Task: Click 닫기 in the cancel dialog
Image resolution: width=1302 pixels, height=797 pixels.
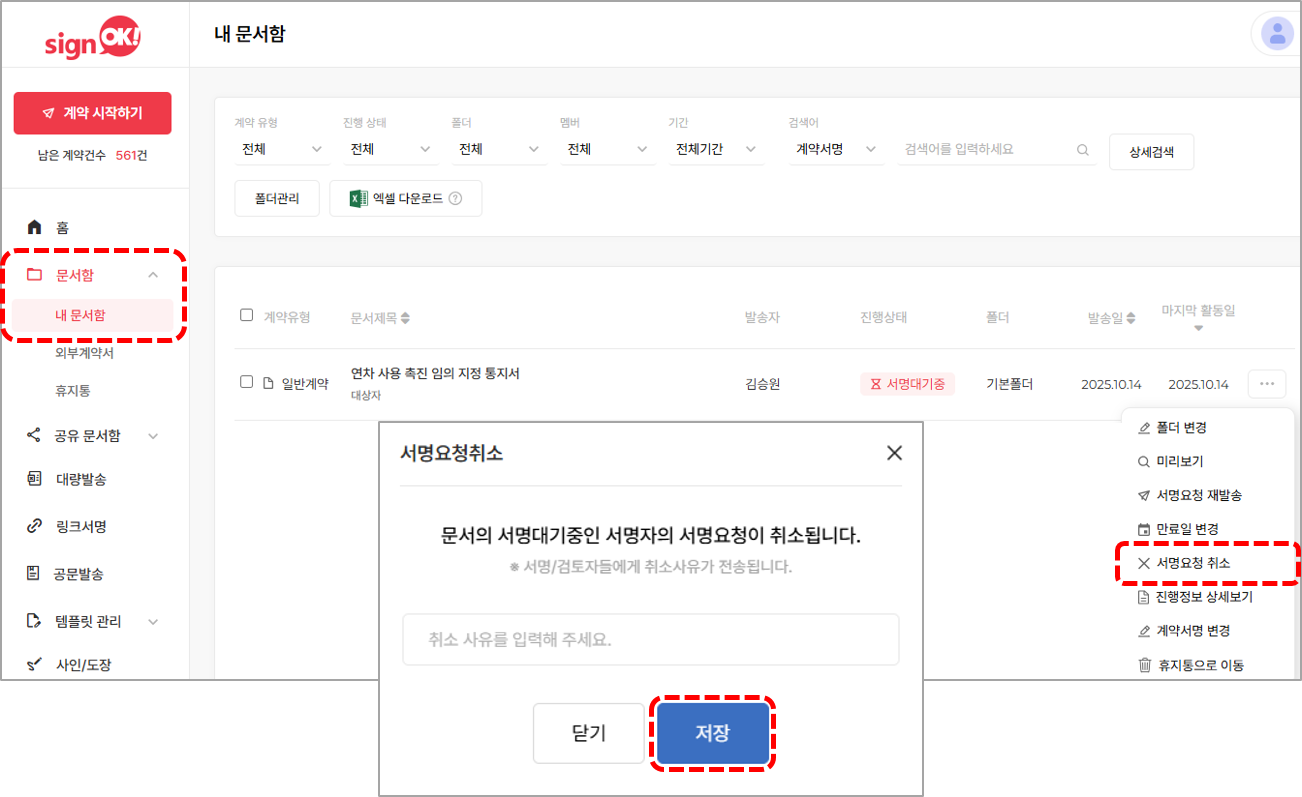Action: [589, 733]
